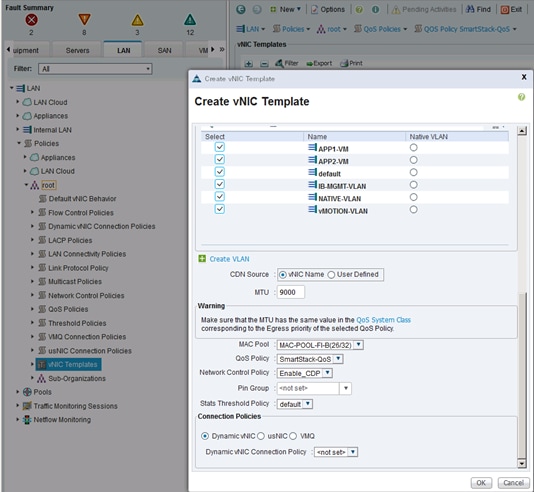Click the minor faults yellow triangle icon
This screenshot has width=534, height=492.
(137, 20)
